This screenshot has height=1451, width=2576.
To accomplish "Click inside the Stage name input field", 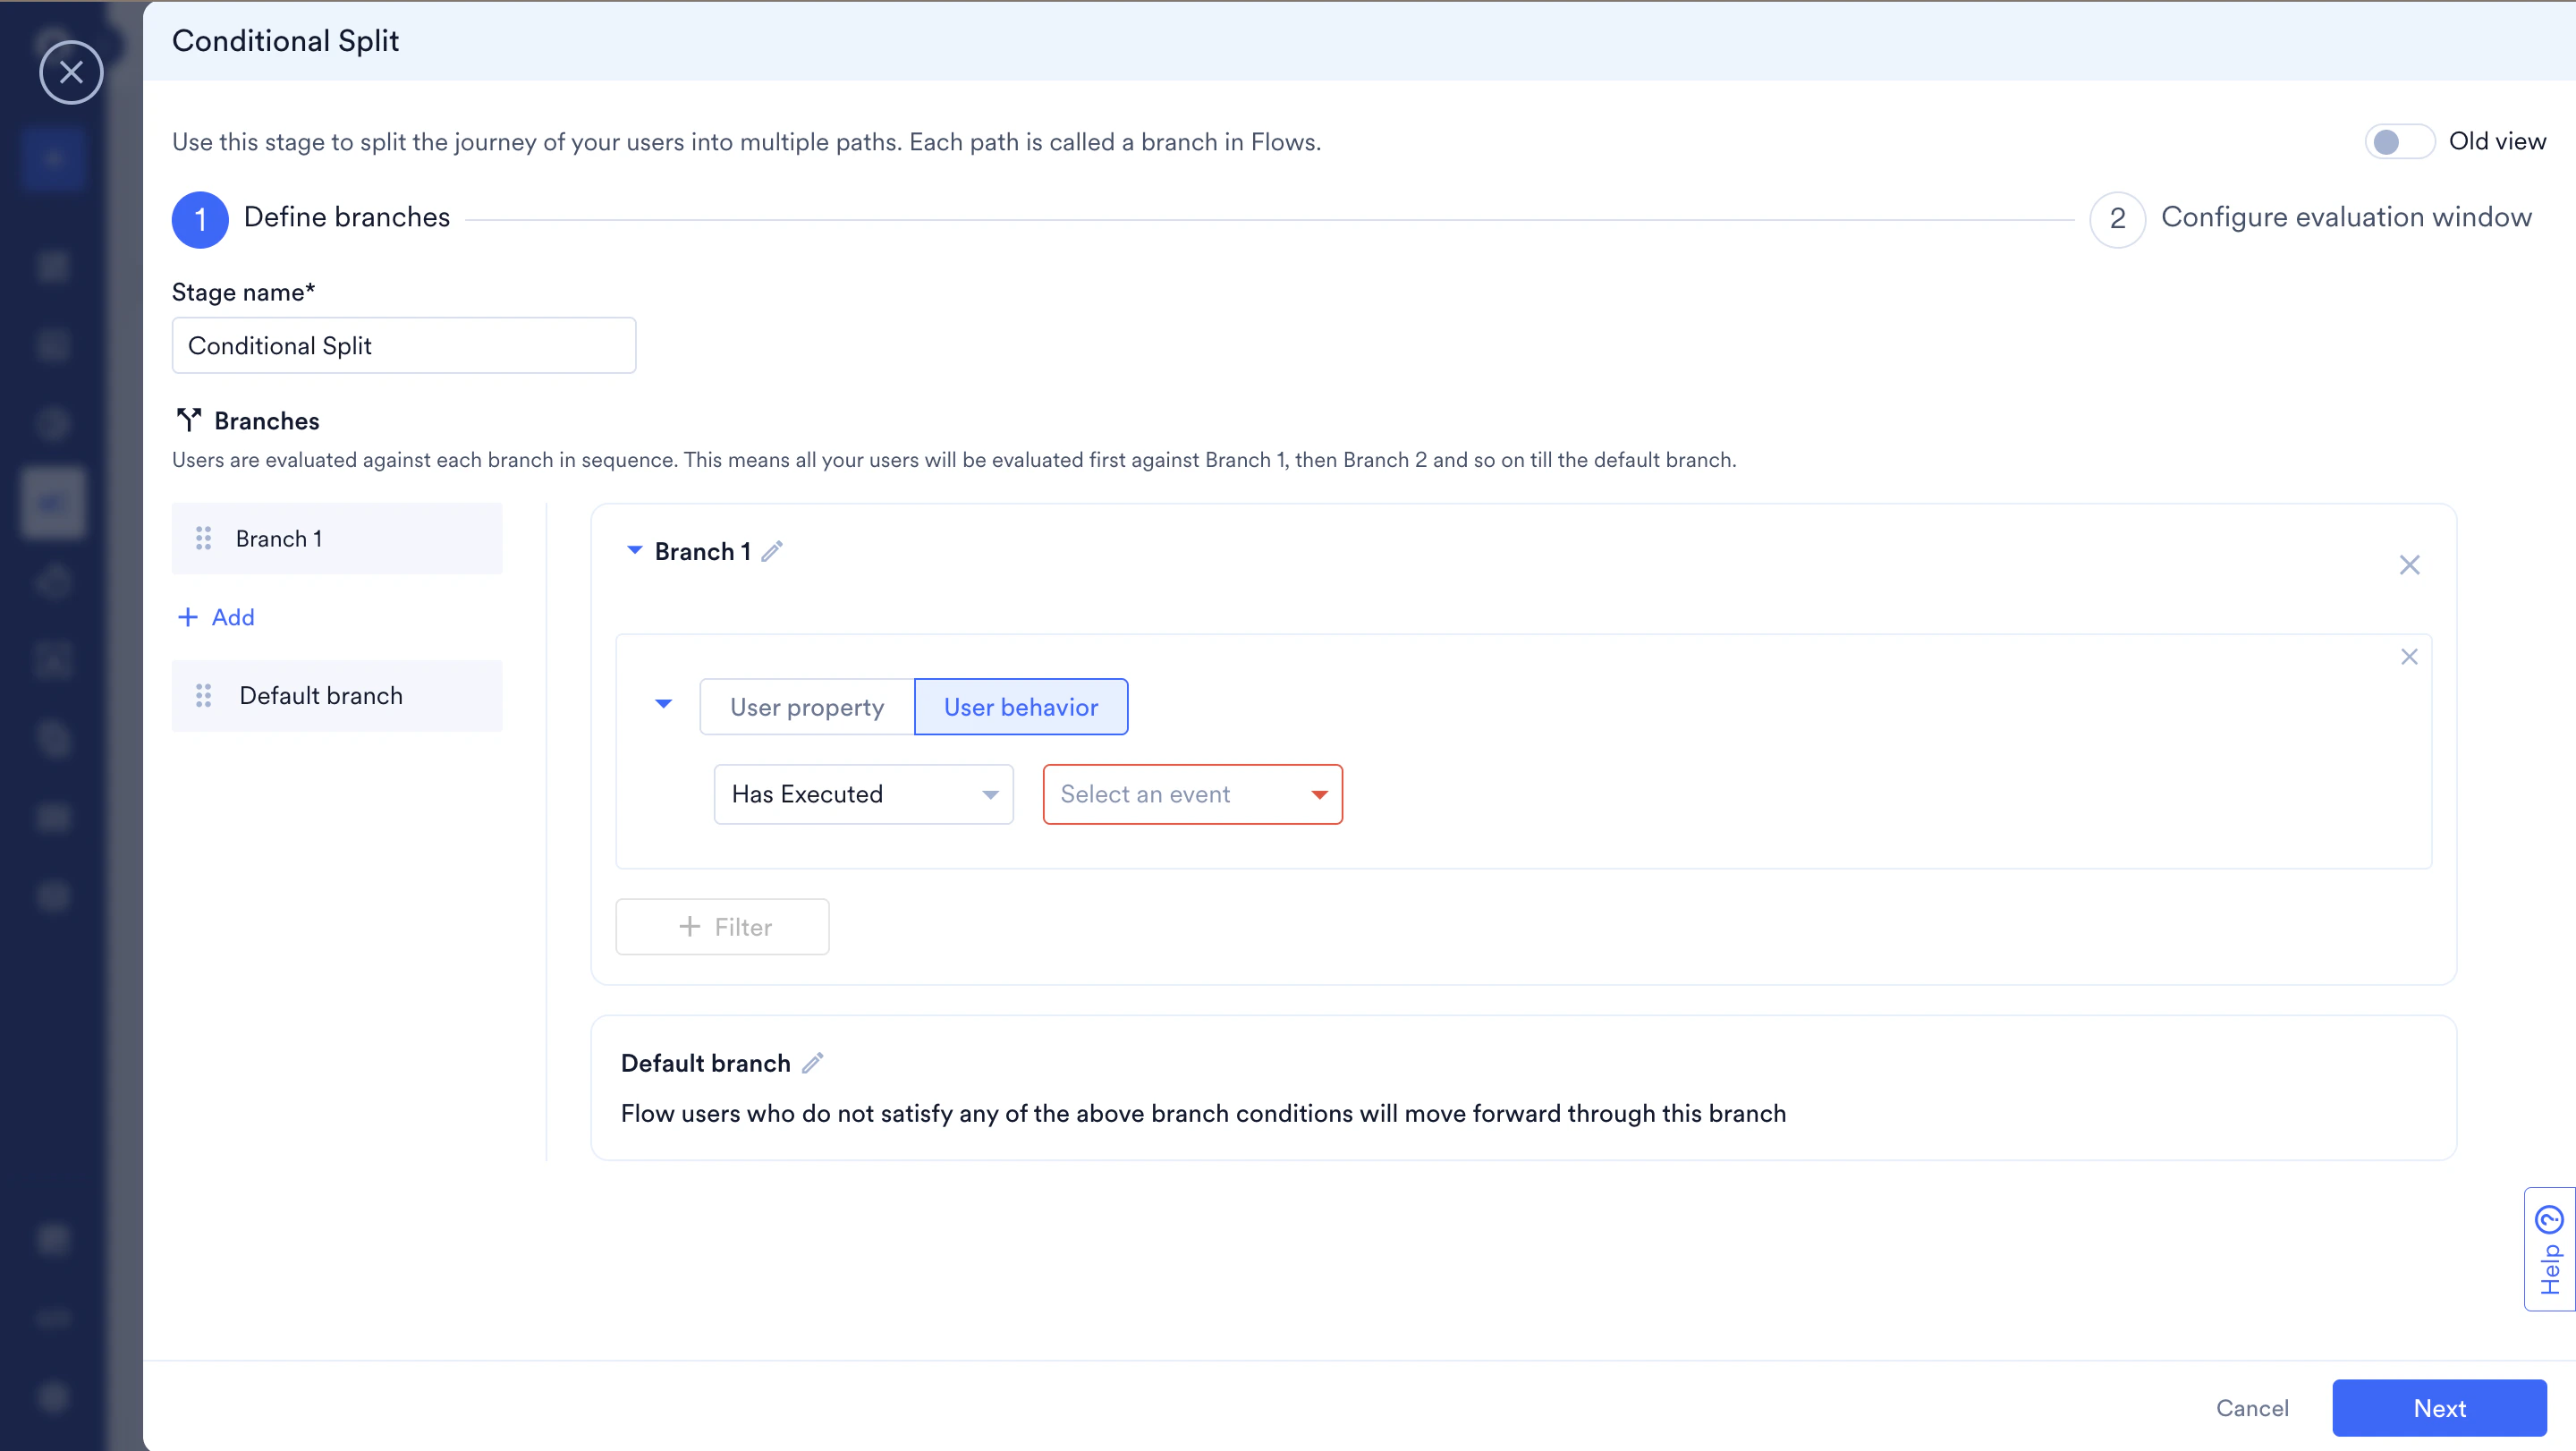I will [x=403, y=345].
